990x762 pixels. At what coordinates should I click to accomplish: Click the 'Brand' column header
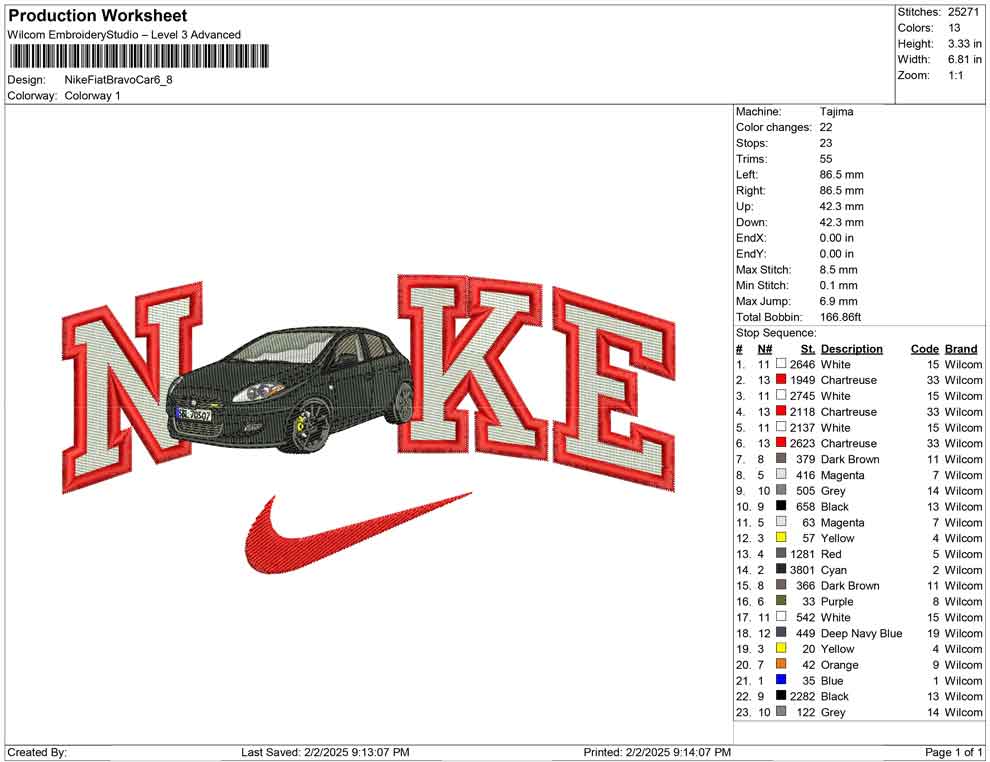(x=961, y=349)
